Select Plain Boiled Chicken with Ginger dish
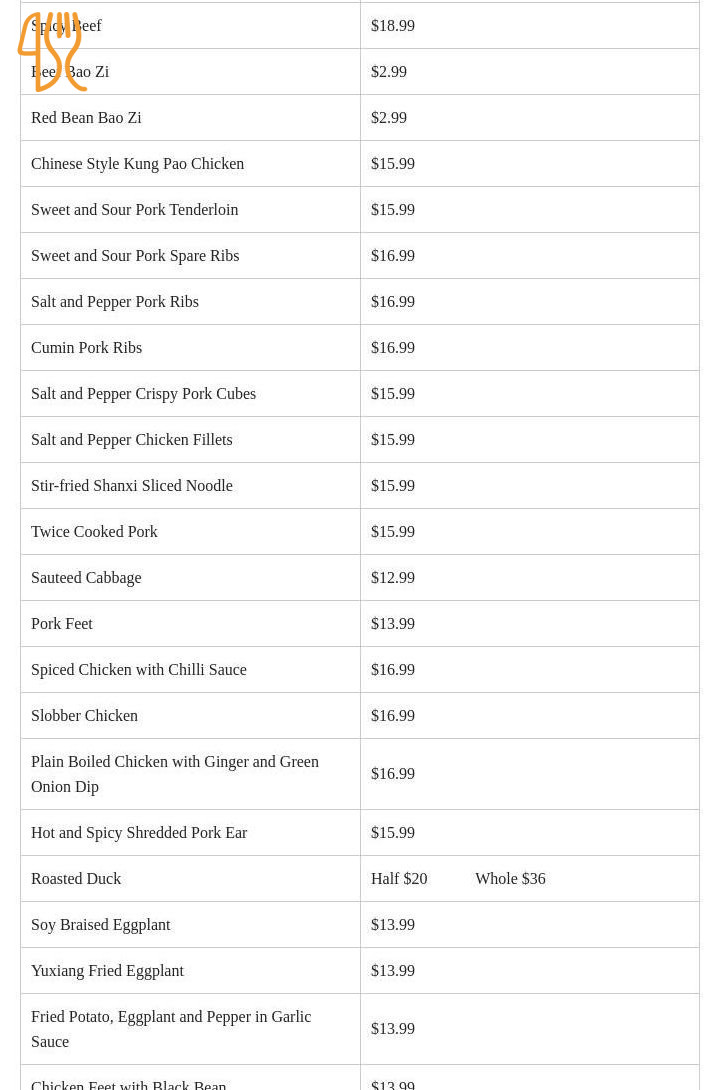 click(x=175, y=773)
